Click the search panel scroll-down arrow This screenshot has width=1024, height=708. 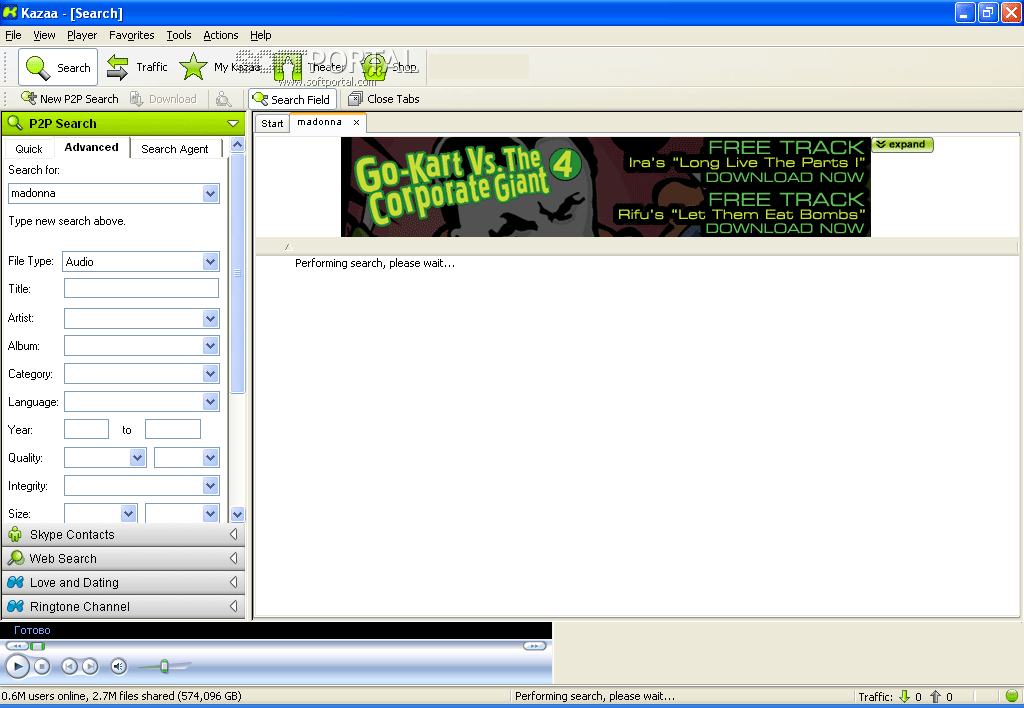(238, 515)
